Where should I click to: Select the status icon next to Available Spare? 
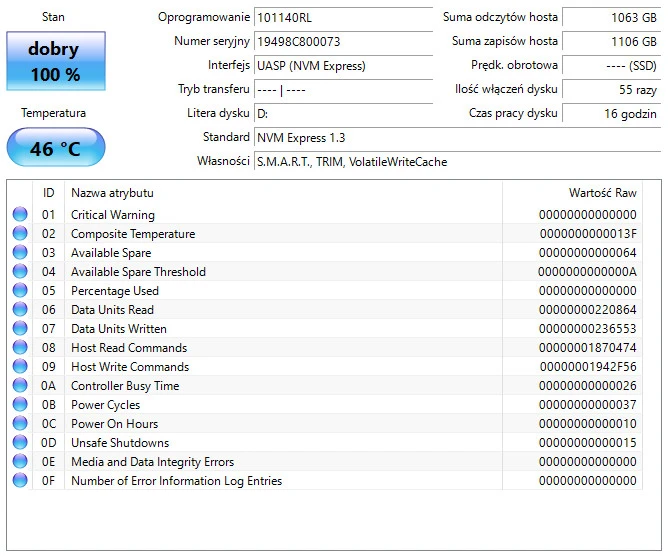point(20,253)
